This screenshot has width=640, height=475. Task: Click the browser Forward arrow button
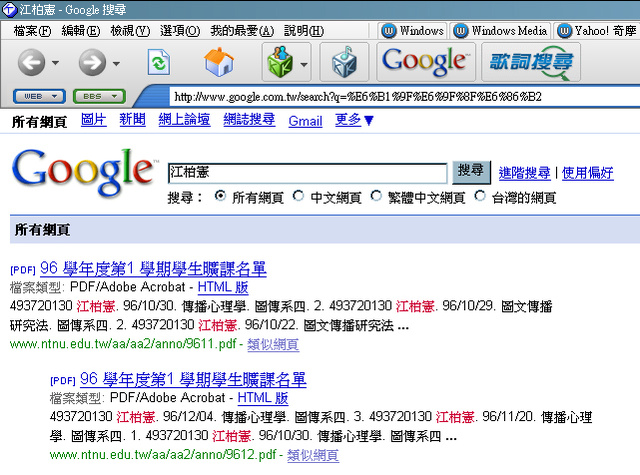92,62
